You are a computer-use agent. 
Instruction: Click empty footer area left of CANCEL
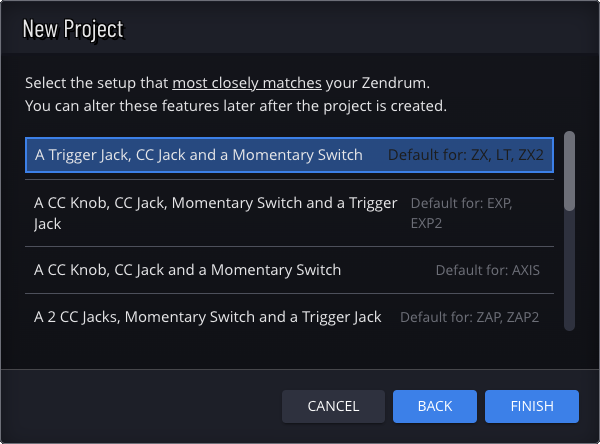[140, 406]
